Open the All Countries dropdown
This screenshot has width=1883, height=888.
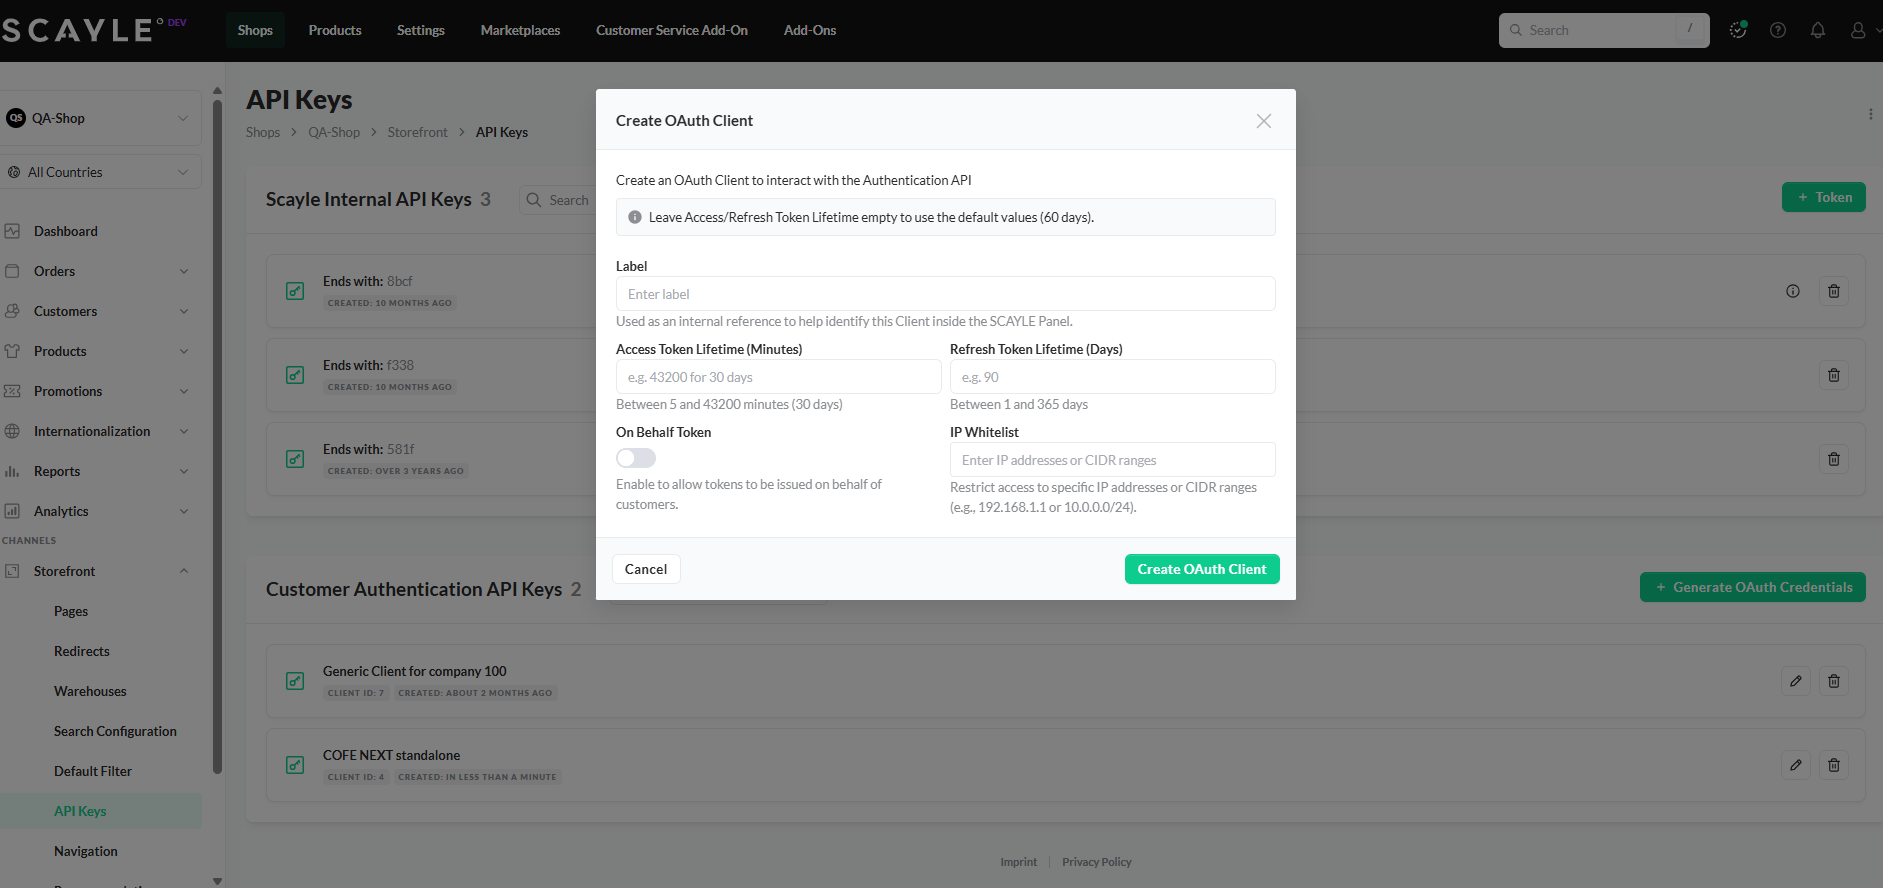click(x=100, y=172)
